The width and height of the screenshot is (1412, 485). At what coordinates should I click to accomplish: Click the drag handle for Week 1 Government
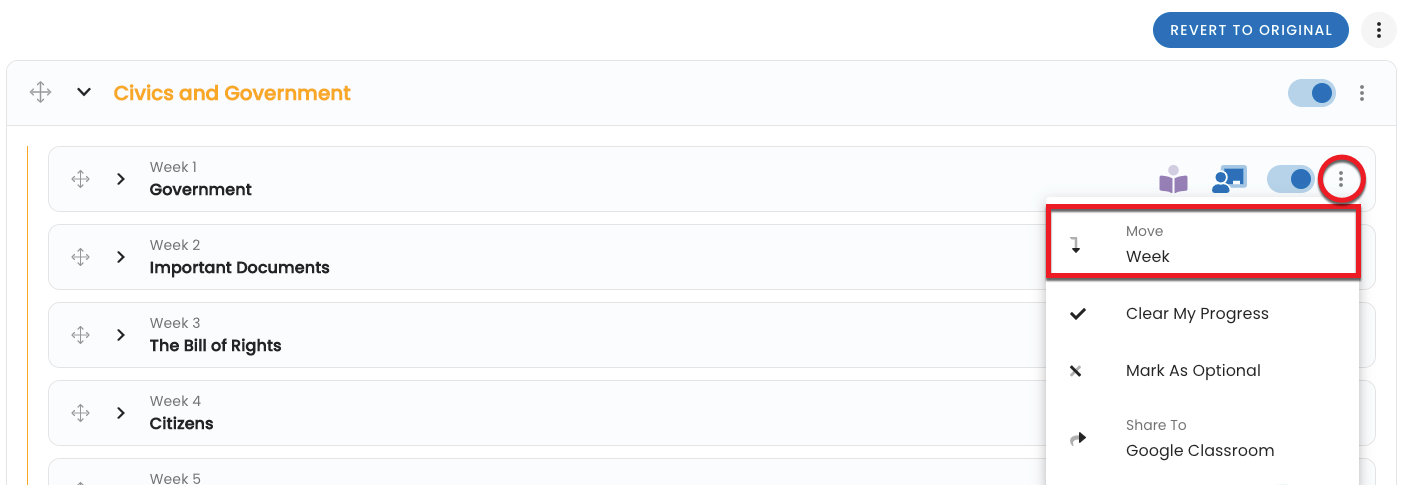pos(81,179)
